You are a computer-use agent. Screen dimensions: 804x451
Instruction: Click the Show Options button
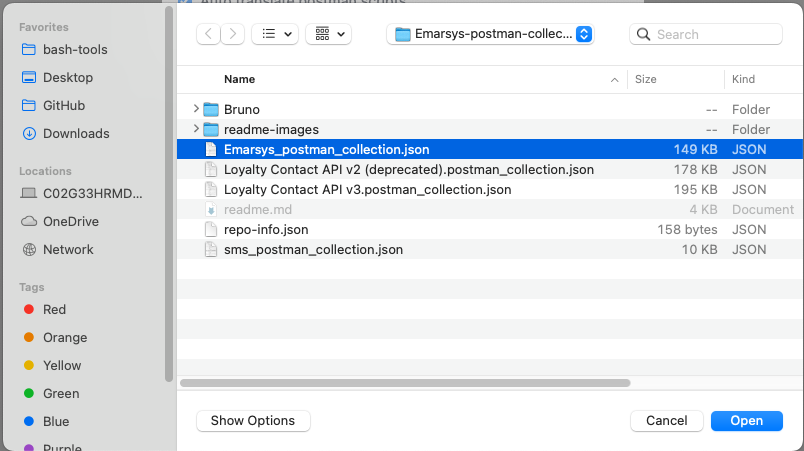253,421
